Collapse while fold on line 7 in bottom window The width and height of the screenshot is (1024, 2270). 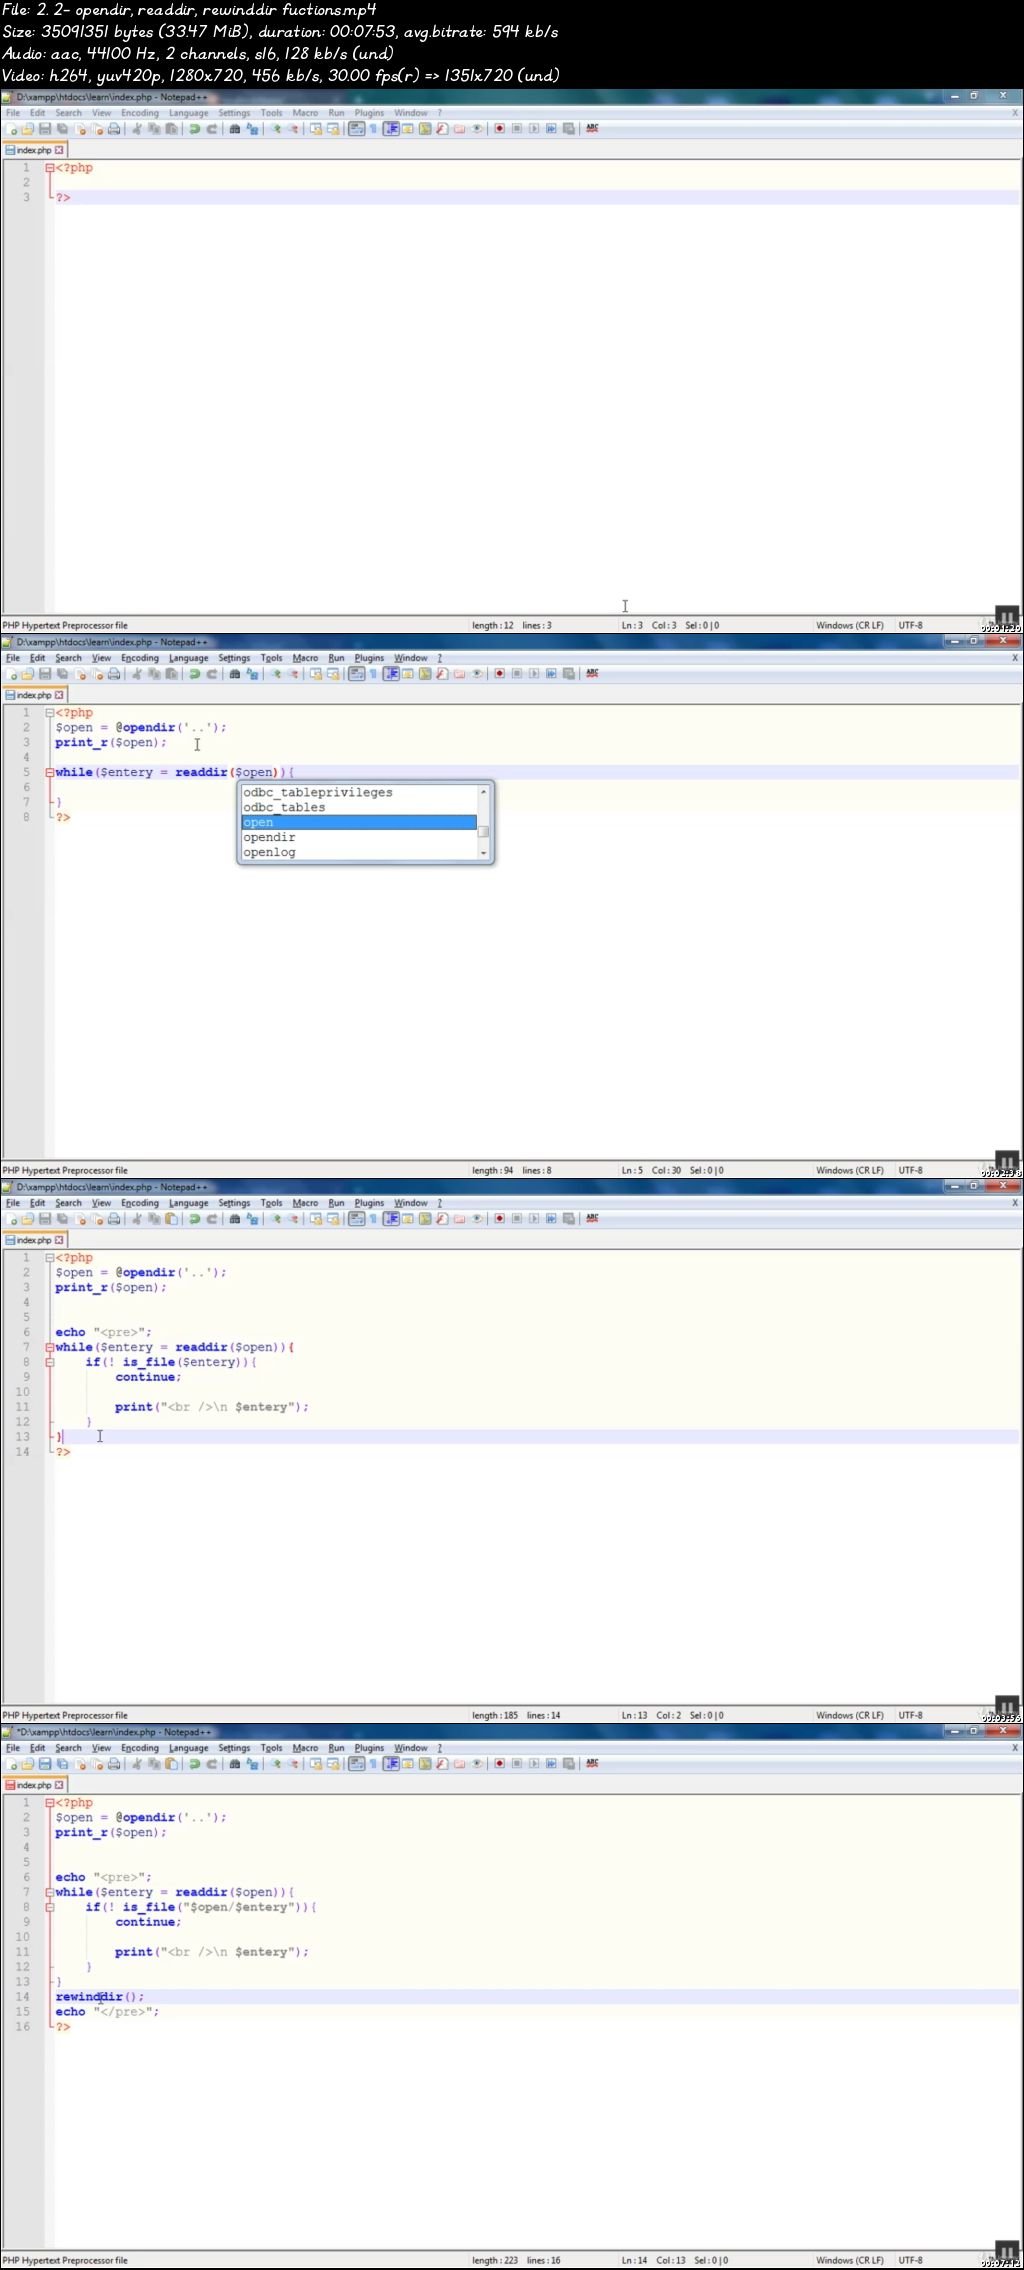click(x=49, y=1893)
